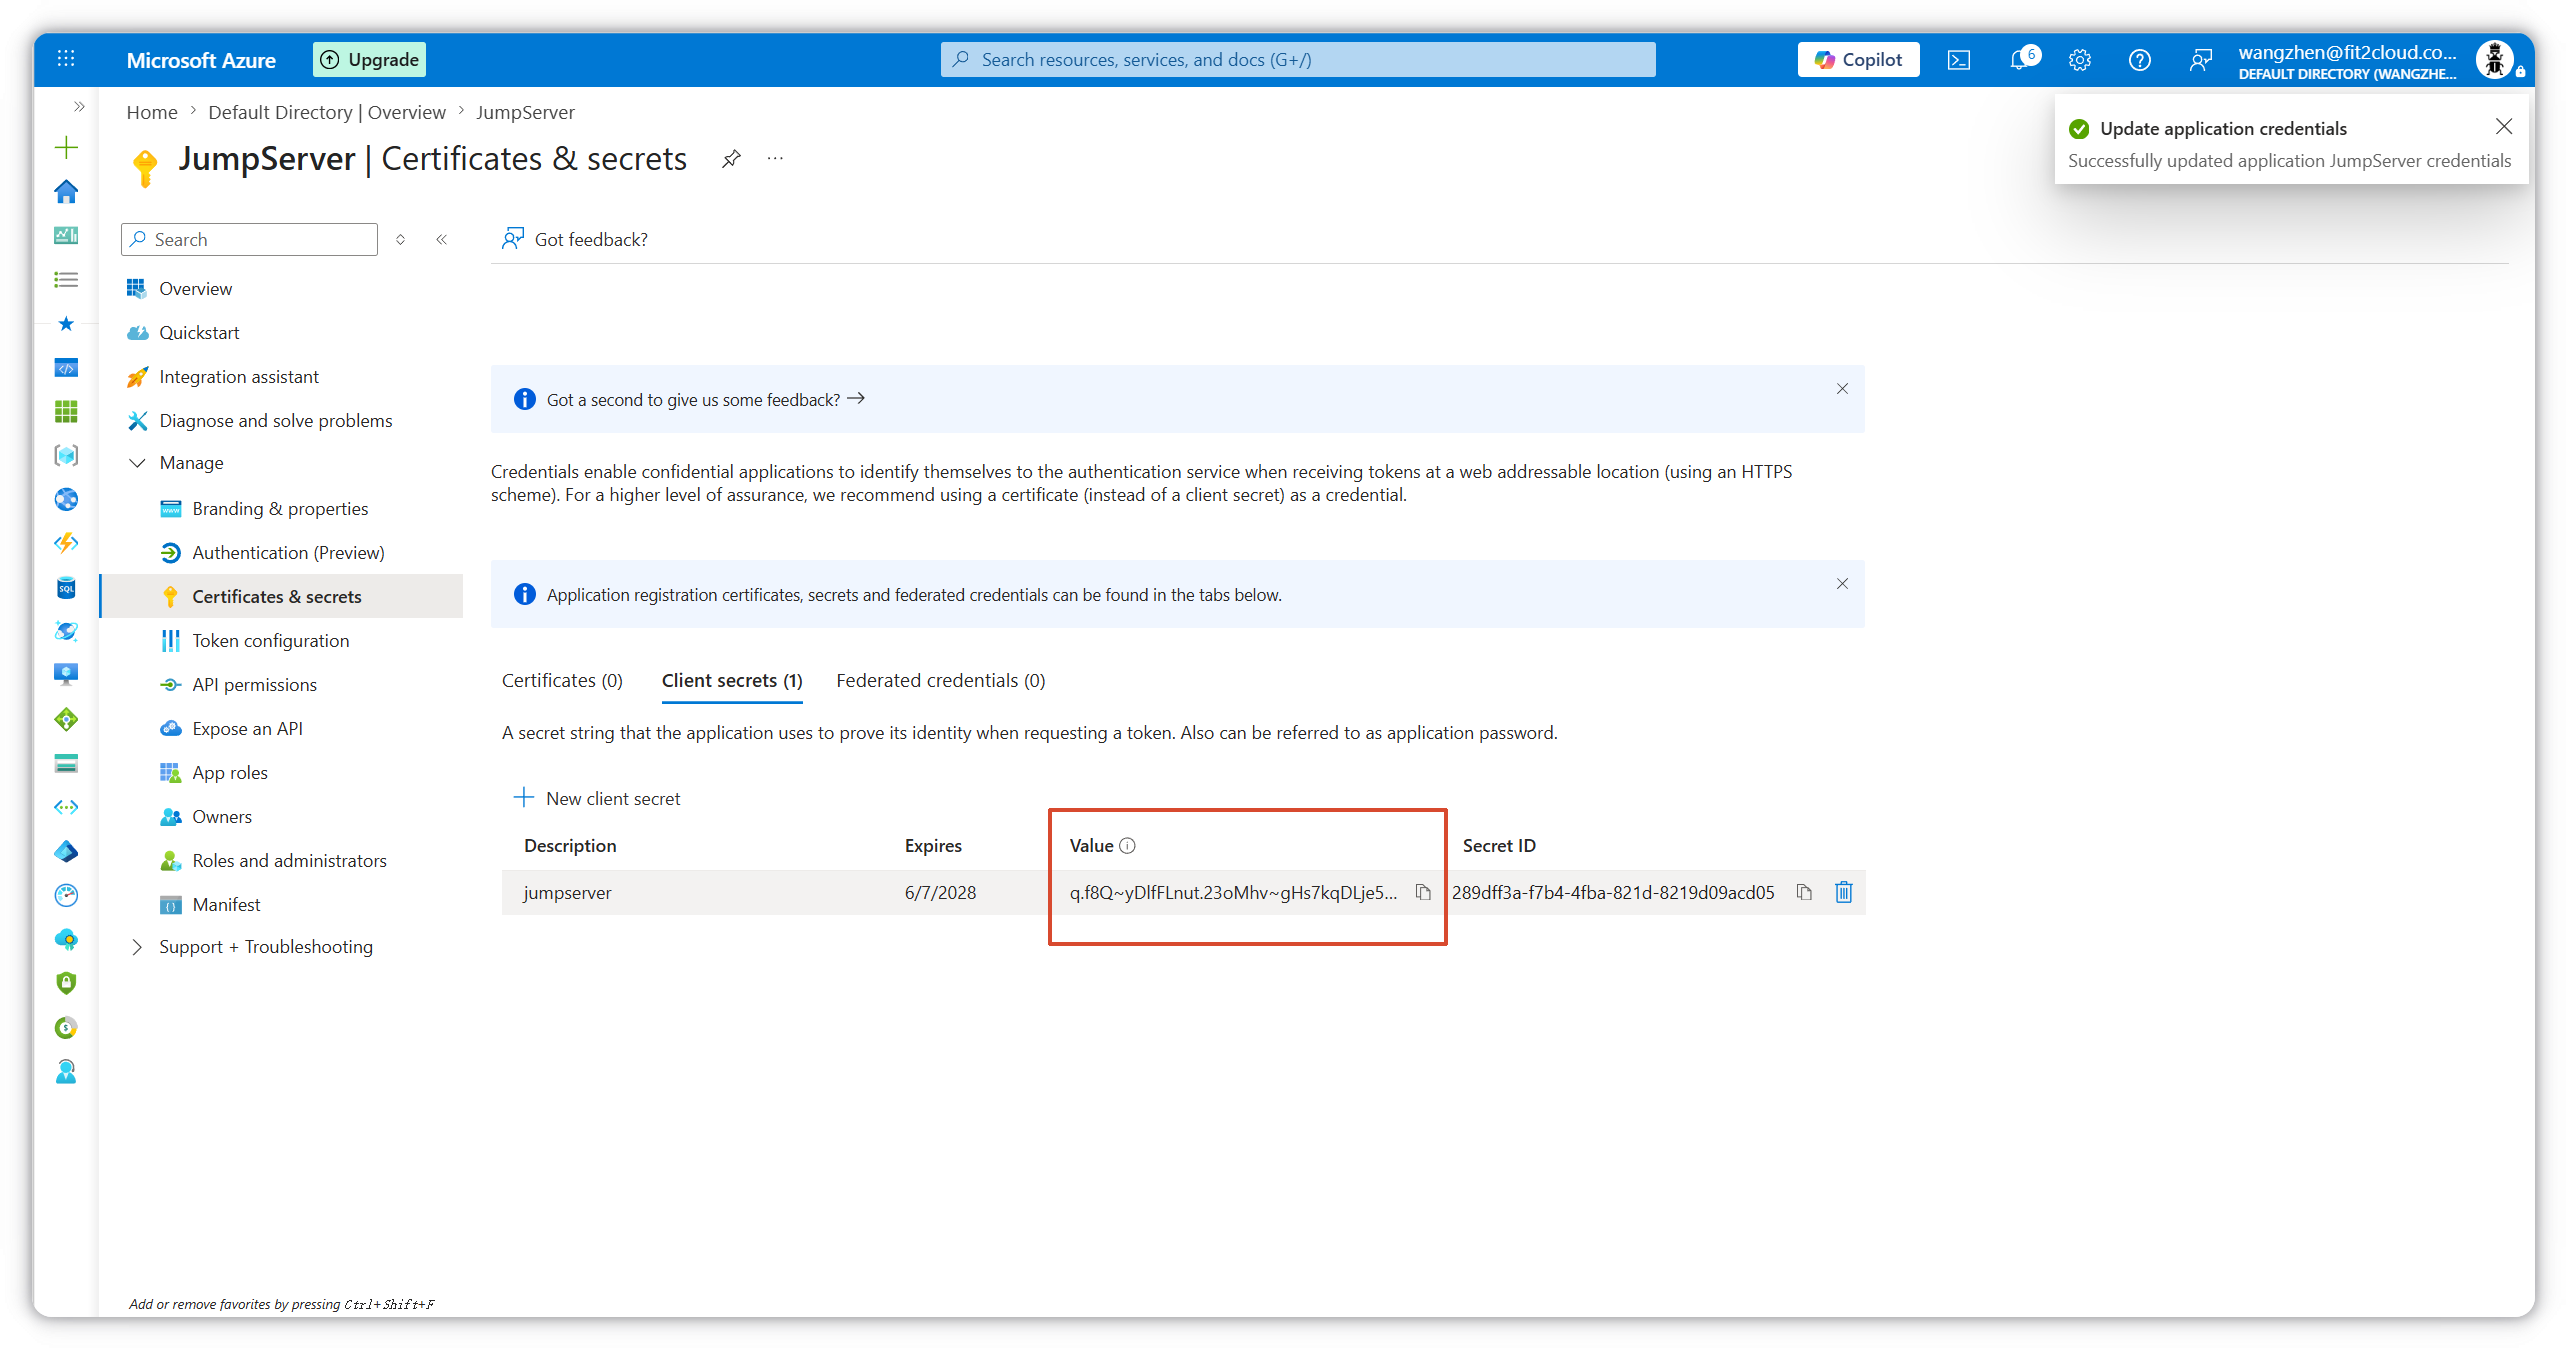Click Default Directory | Overview breadcrumb
Viewport: 2567px width, 1349px height.
pyautogui.click(x=327, y=113)
